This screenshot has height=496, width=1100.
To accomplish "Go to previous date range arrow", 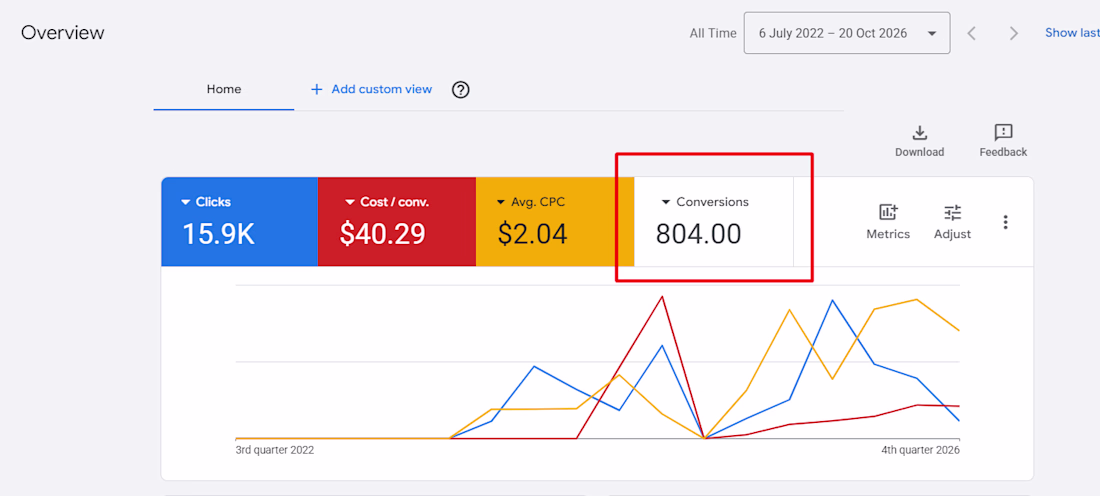I will [972, 33].
